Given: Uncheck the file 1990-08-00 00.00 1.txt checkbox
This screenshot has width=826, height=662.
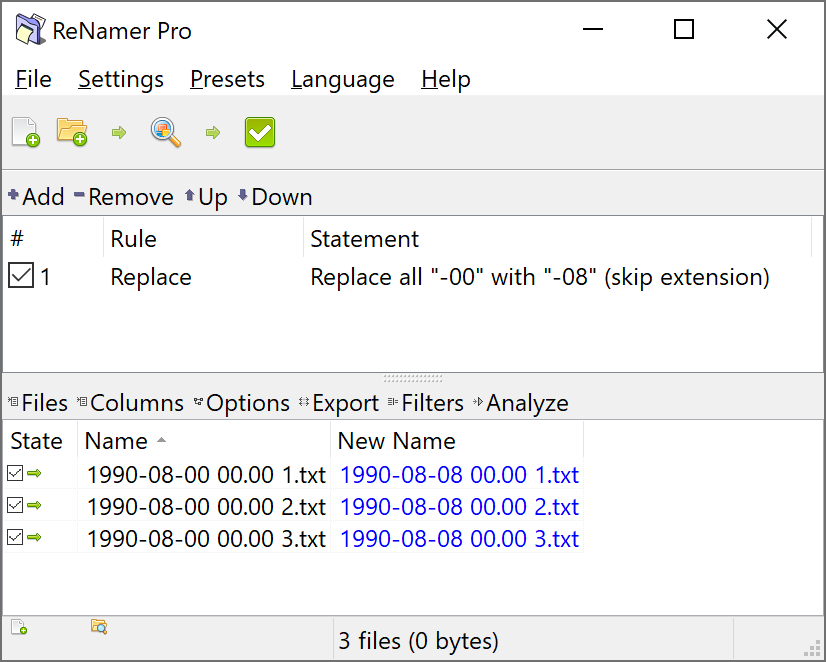Looking at the screenshot, I should coord(15,473).
